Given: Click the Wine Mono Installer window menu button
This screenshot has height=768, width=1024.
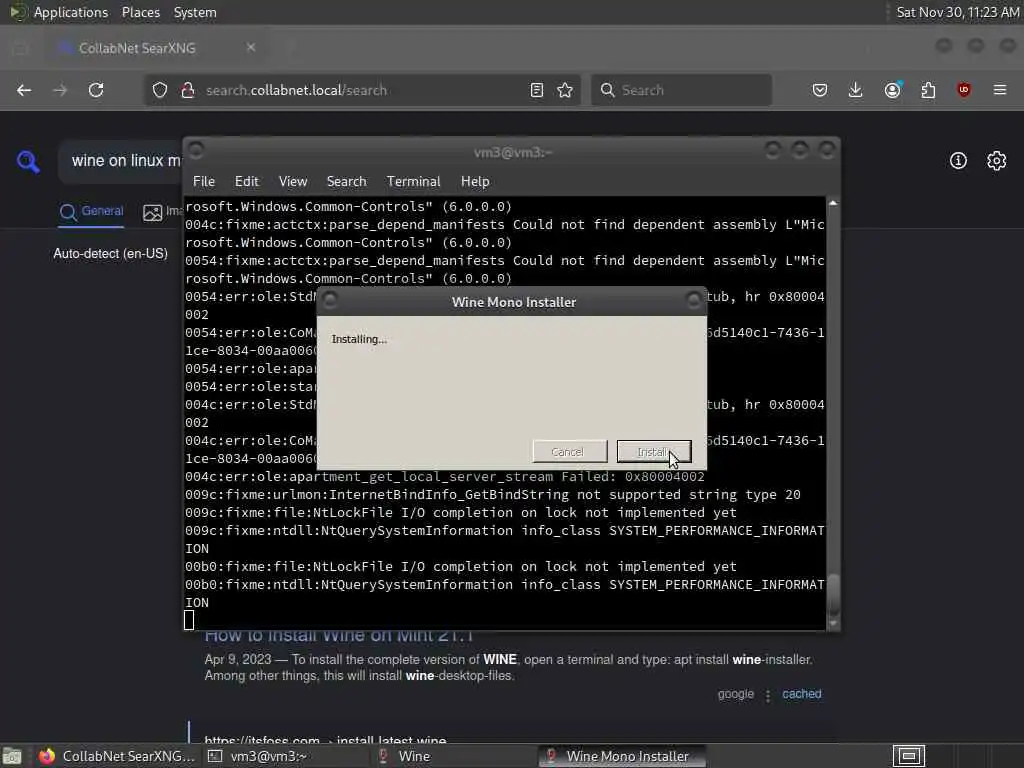Looking at the screenshot, I should pos(330,300).
